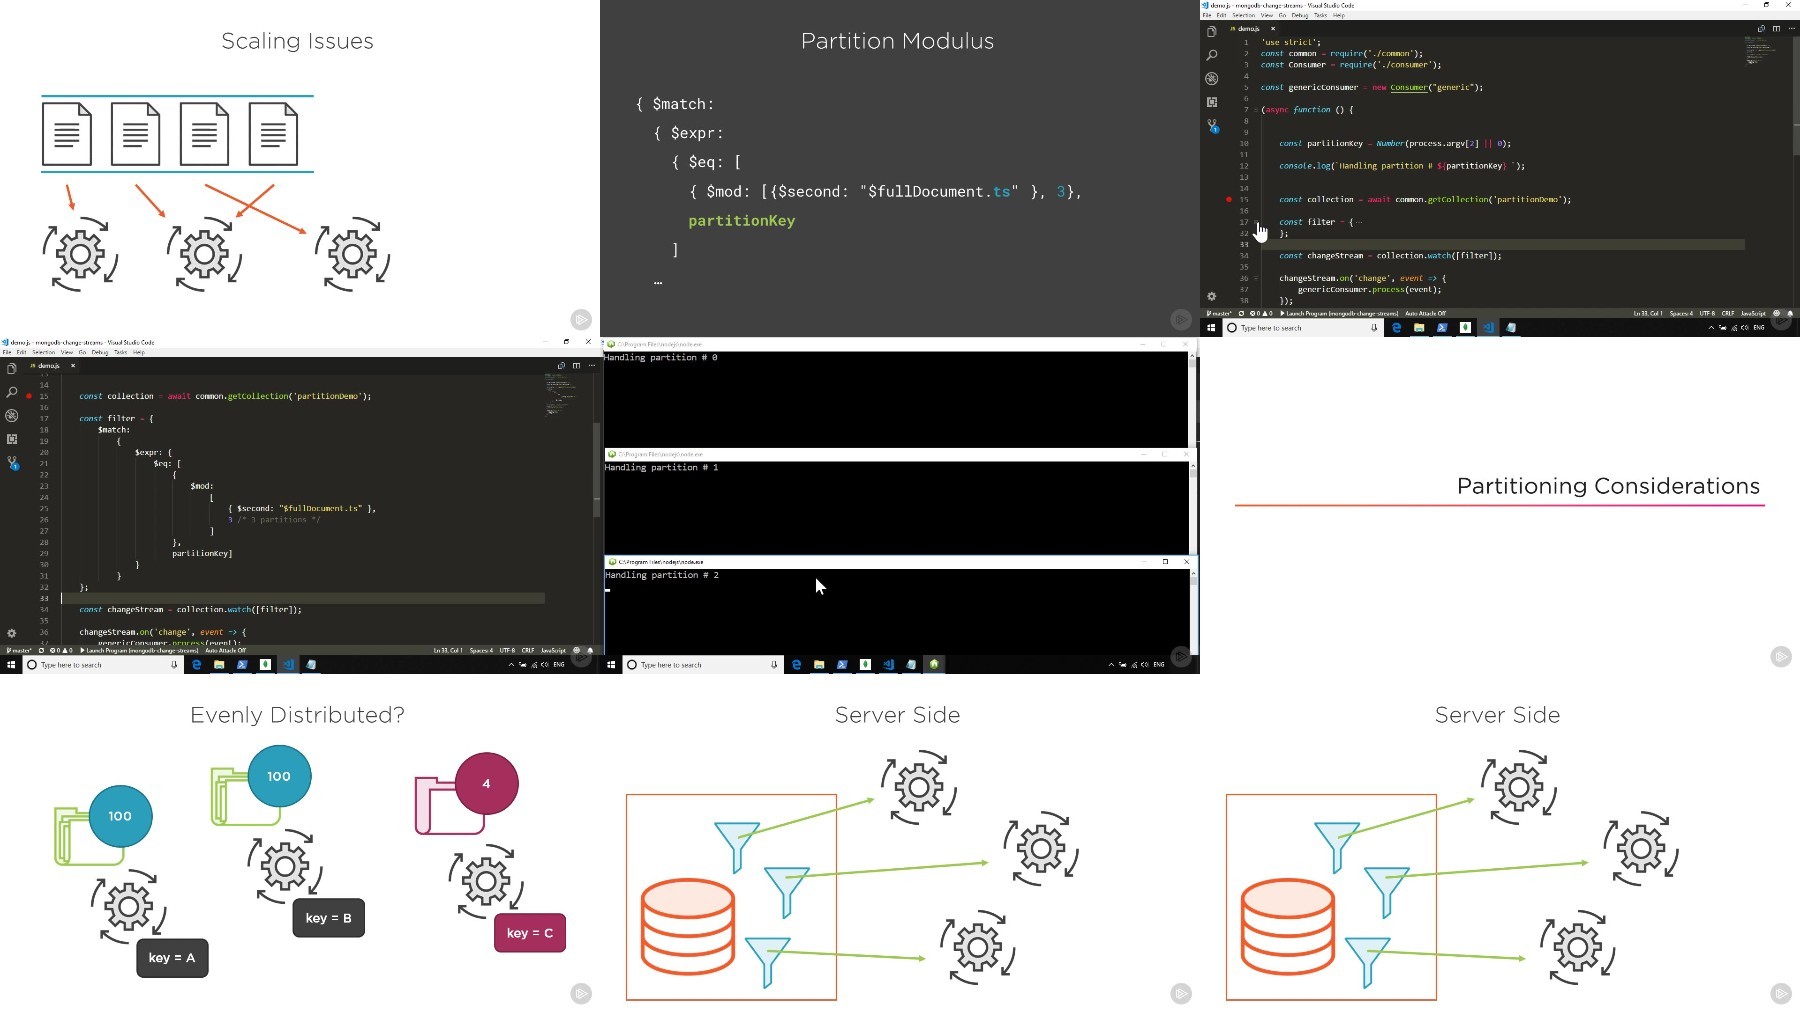
Task: Click Synchronize Changes in 'use strict' VS Code status bar
Action: point(1241,313)
